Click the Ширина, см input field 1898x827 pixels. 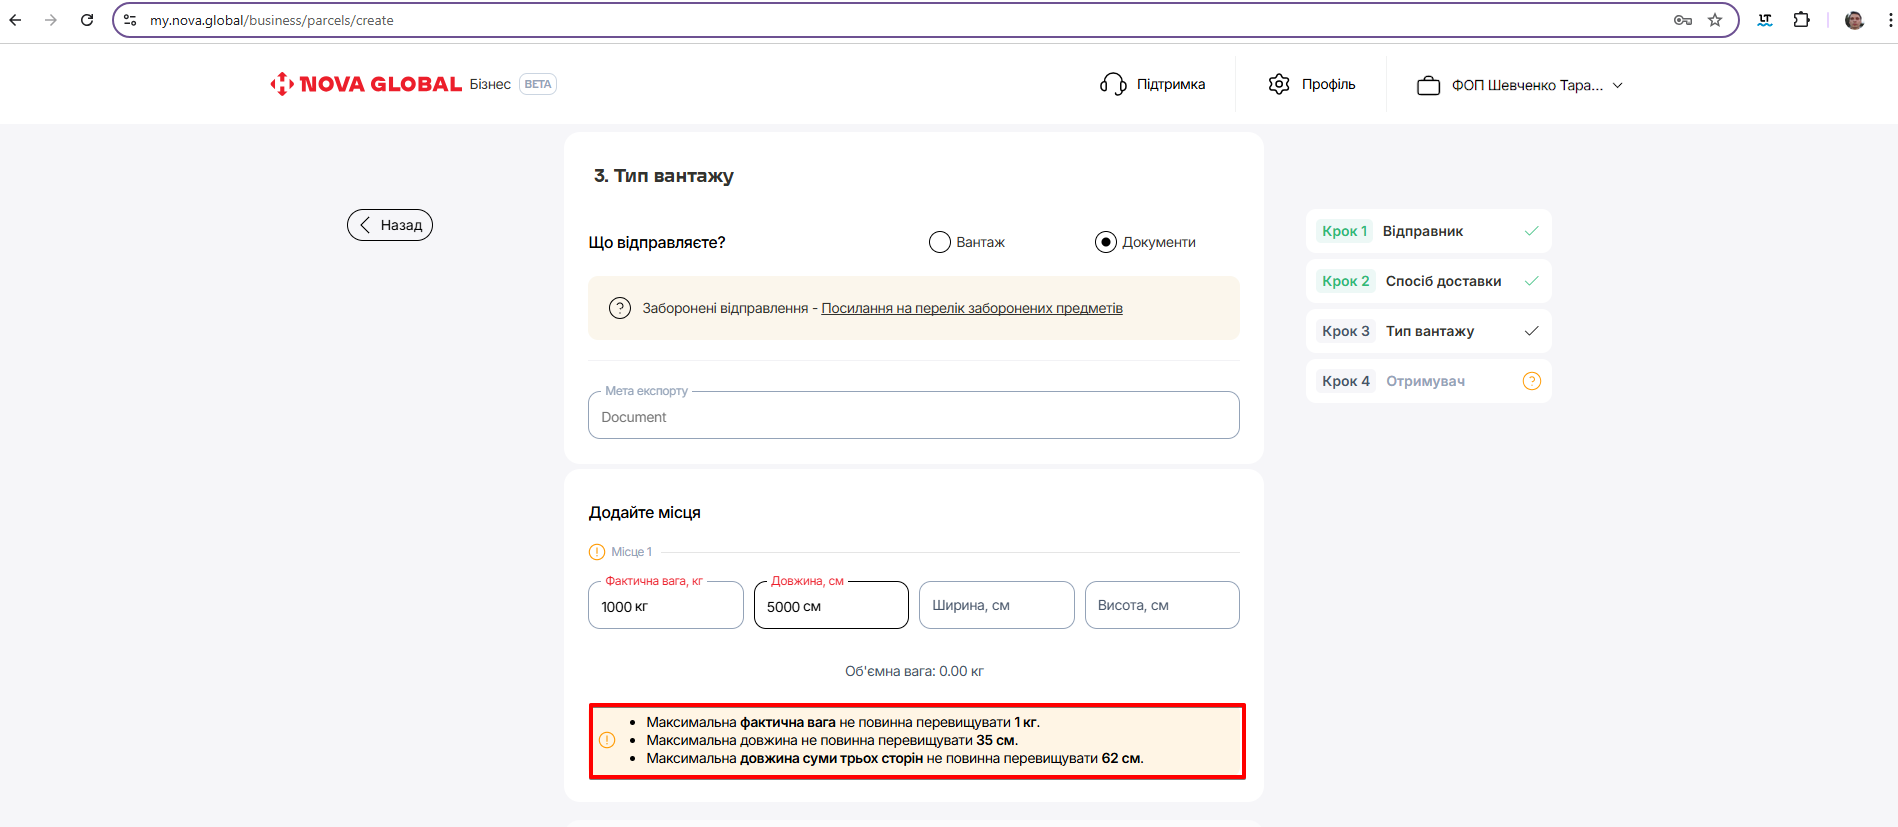point(996,605)
